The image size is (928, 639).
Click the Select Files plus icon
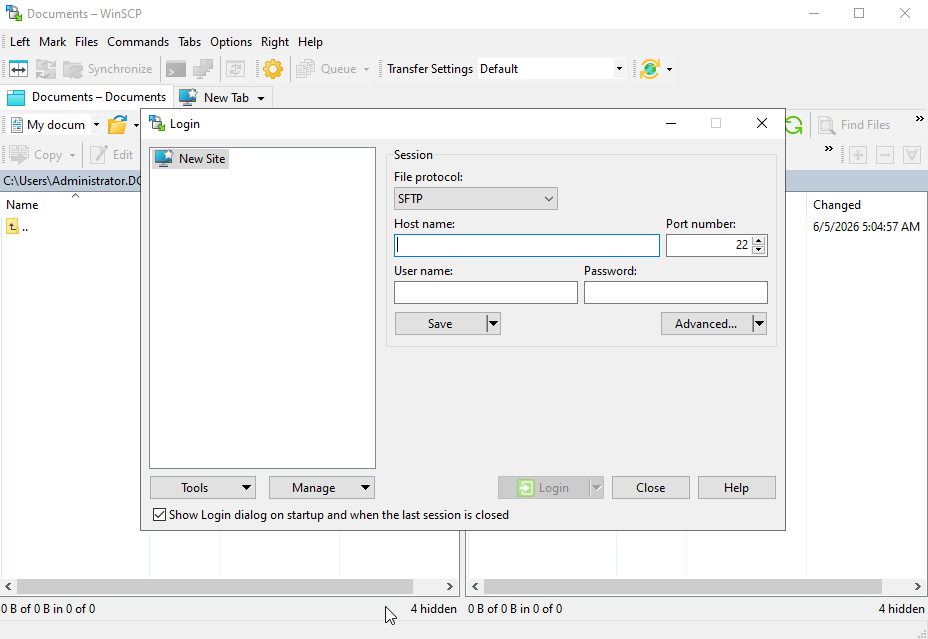pos(858,155)
